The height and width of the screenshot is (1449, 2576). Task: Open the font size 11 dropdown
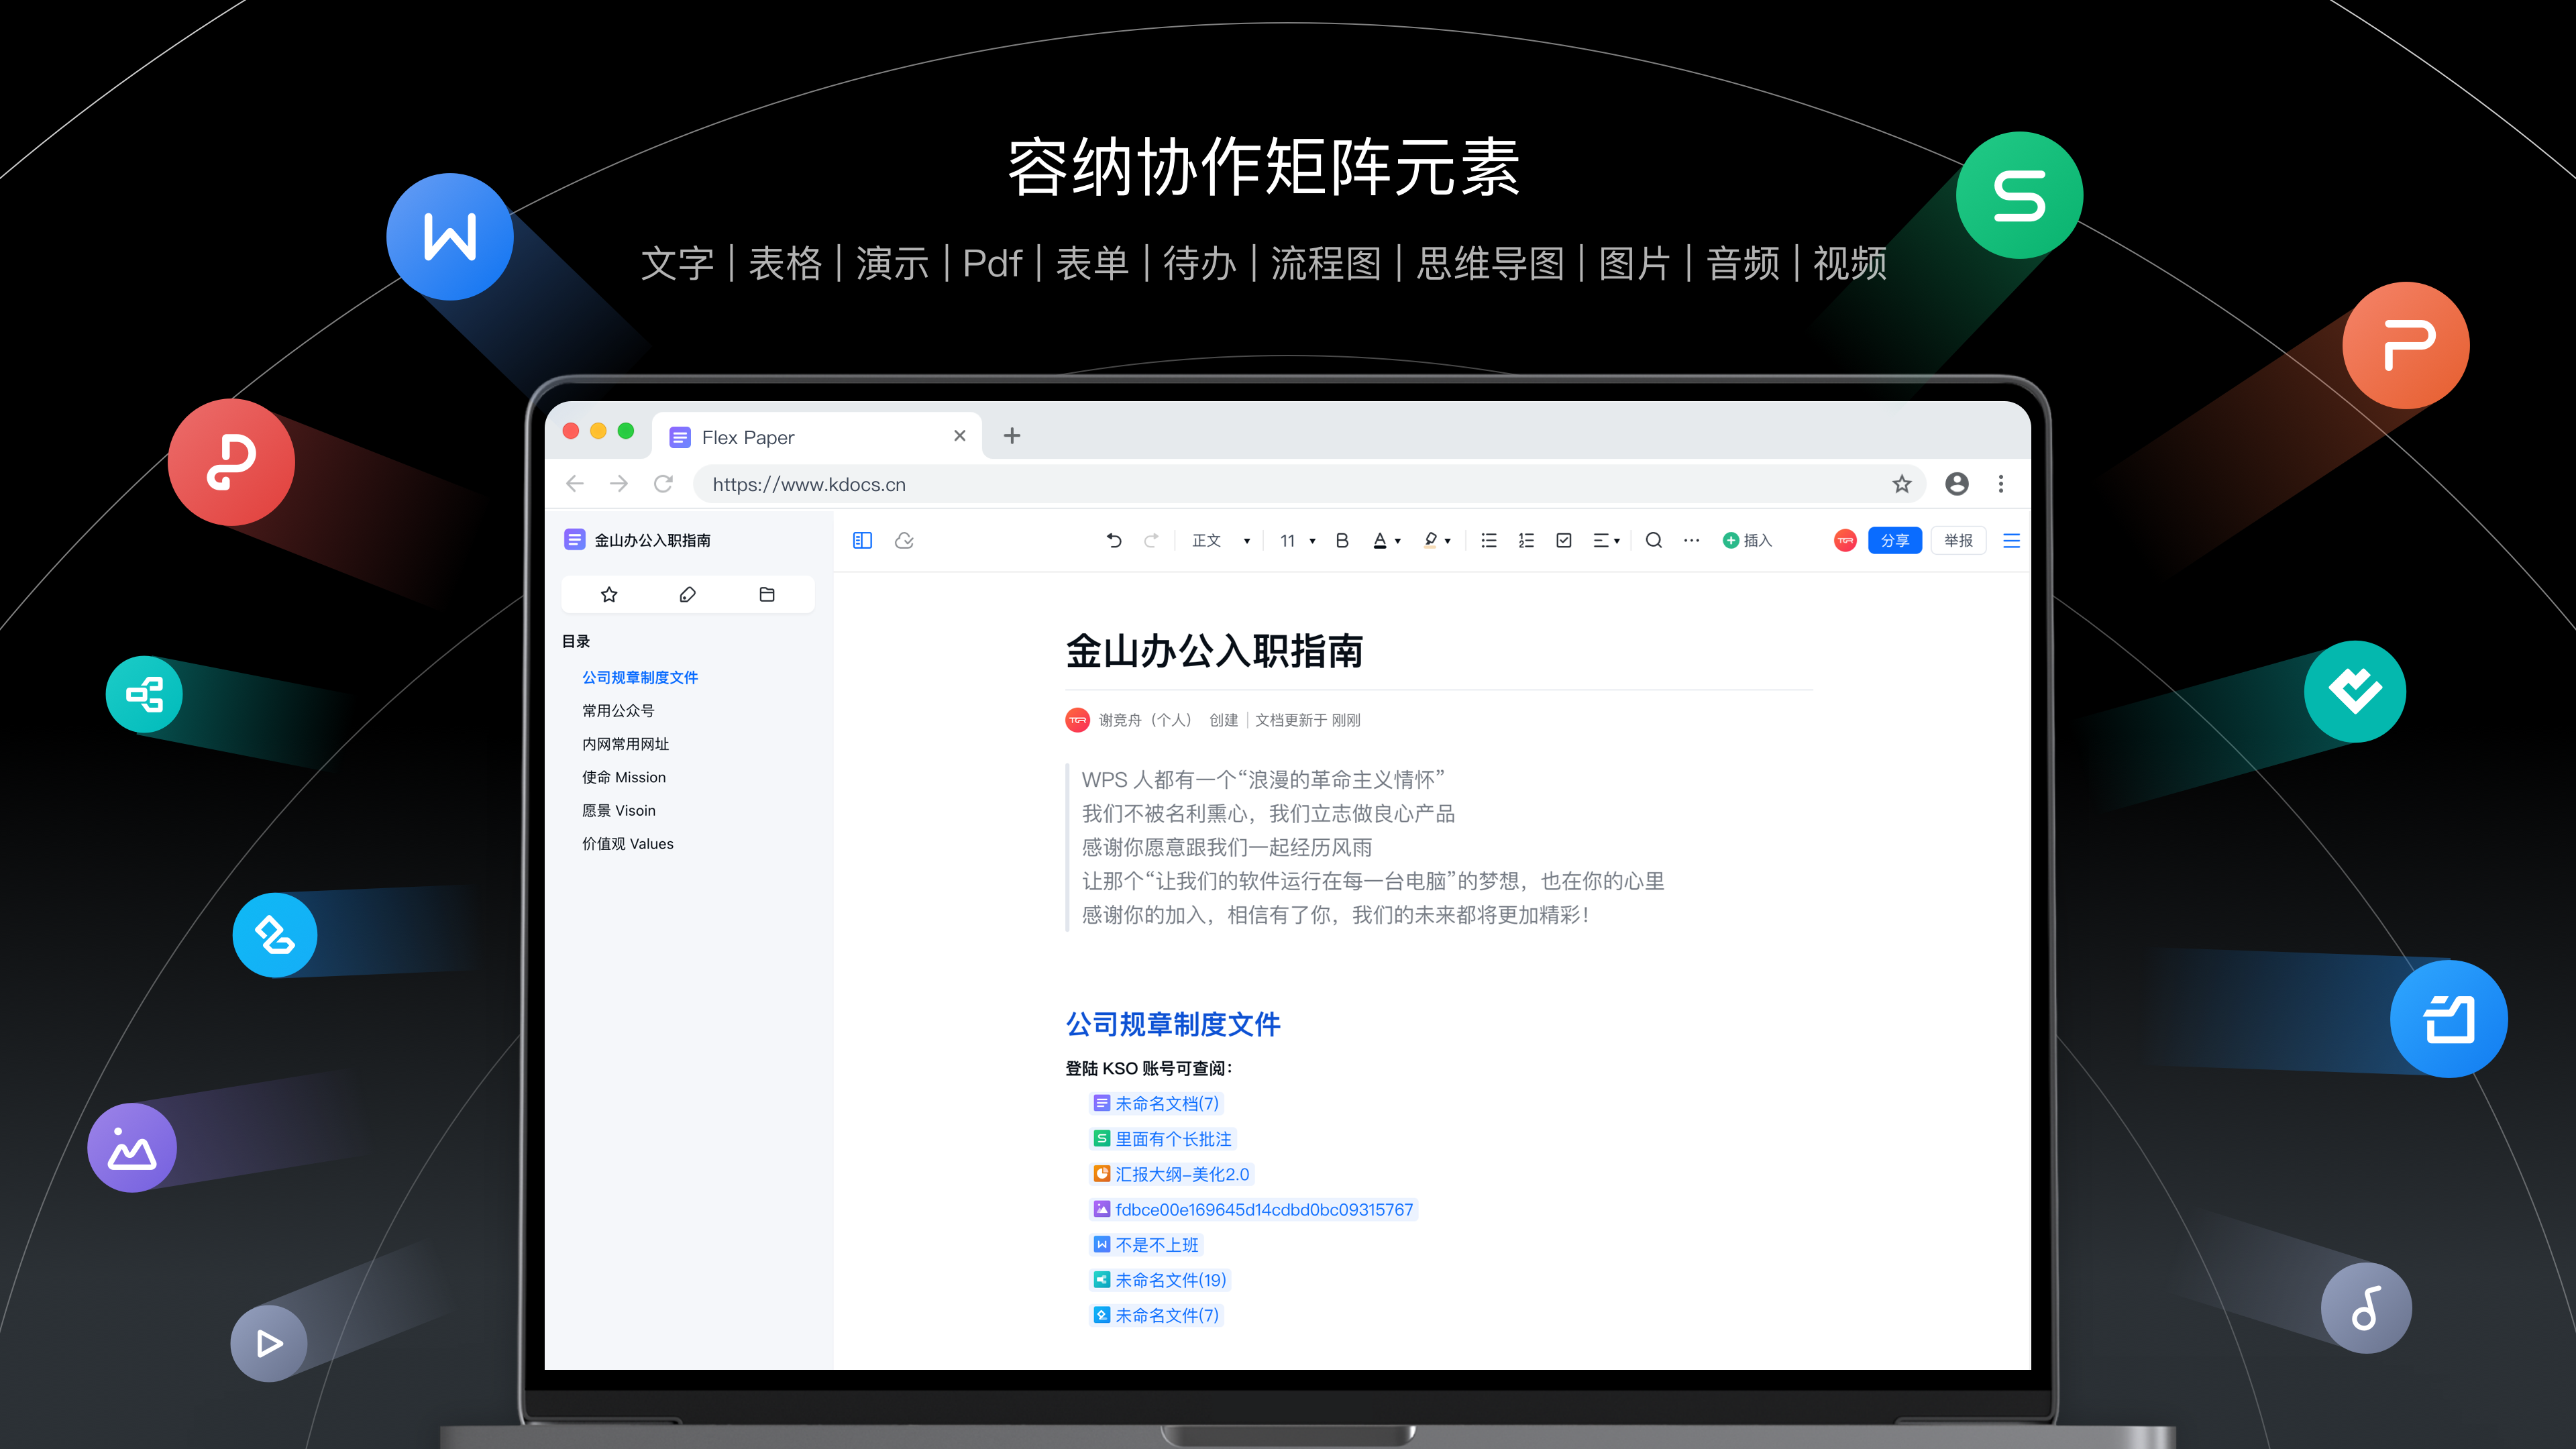coord(1298,540)
